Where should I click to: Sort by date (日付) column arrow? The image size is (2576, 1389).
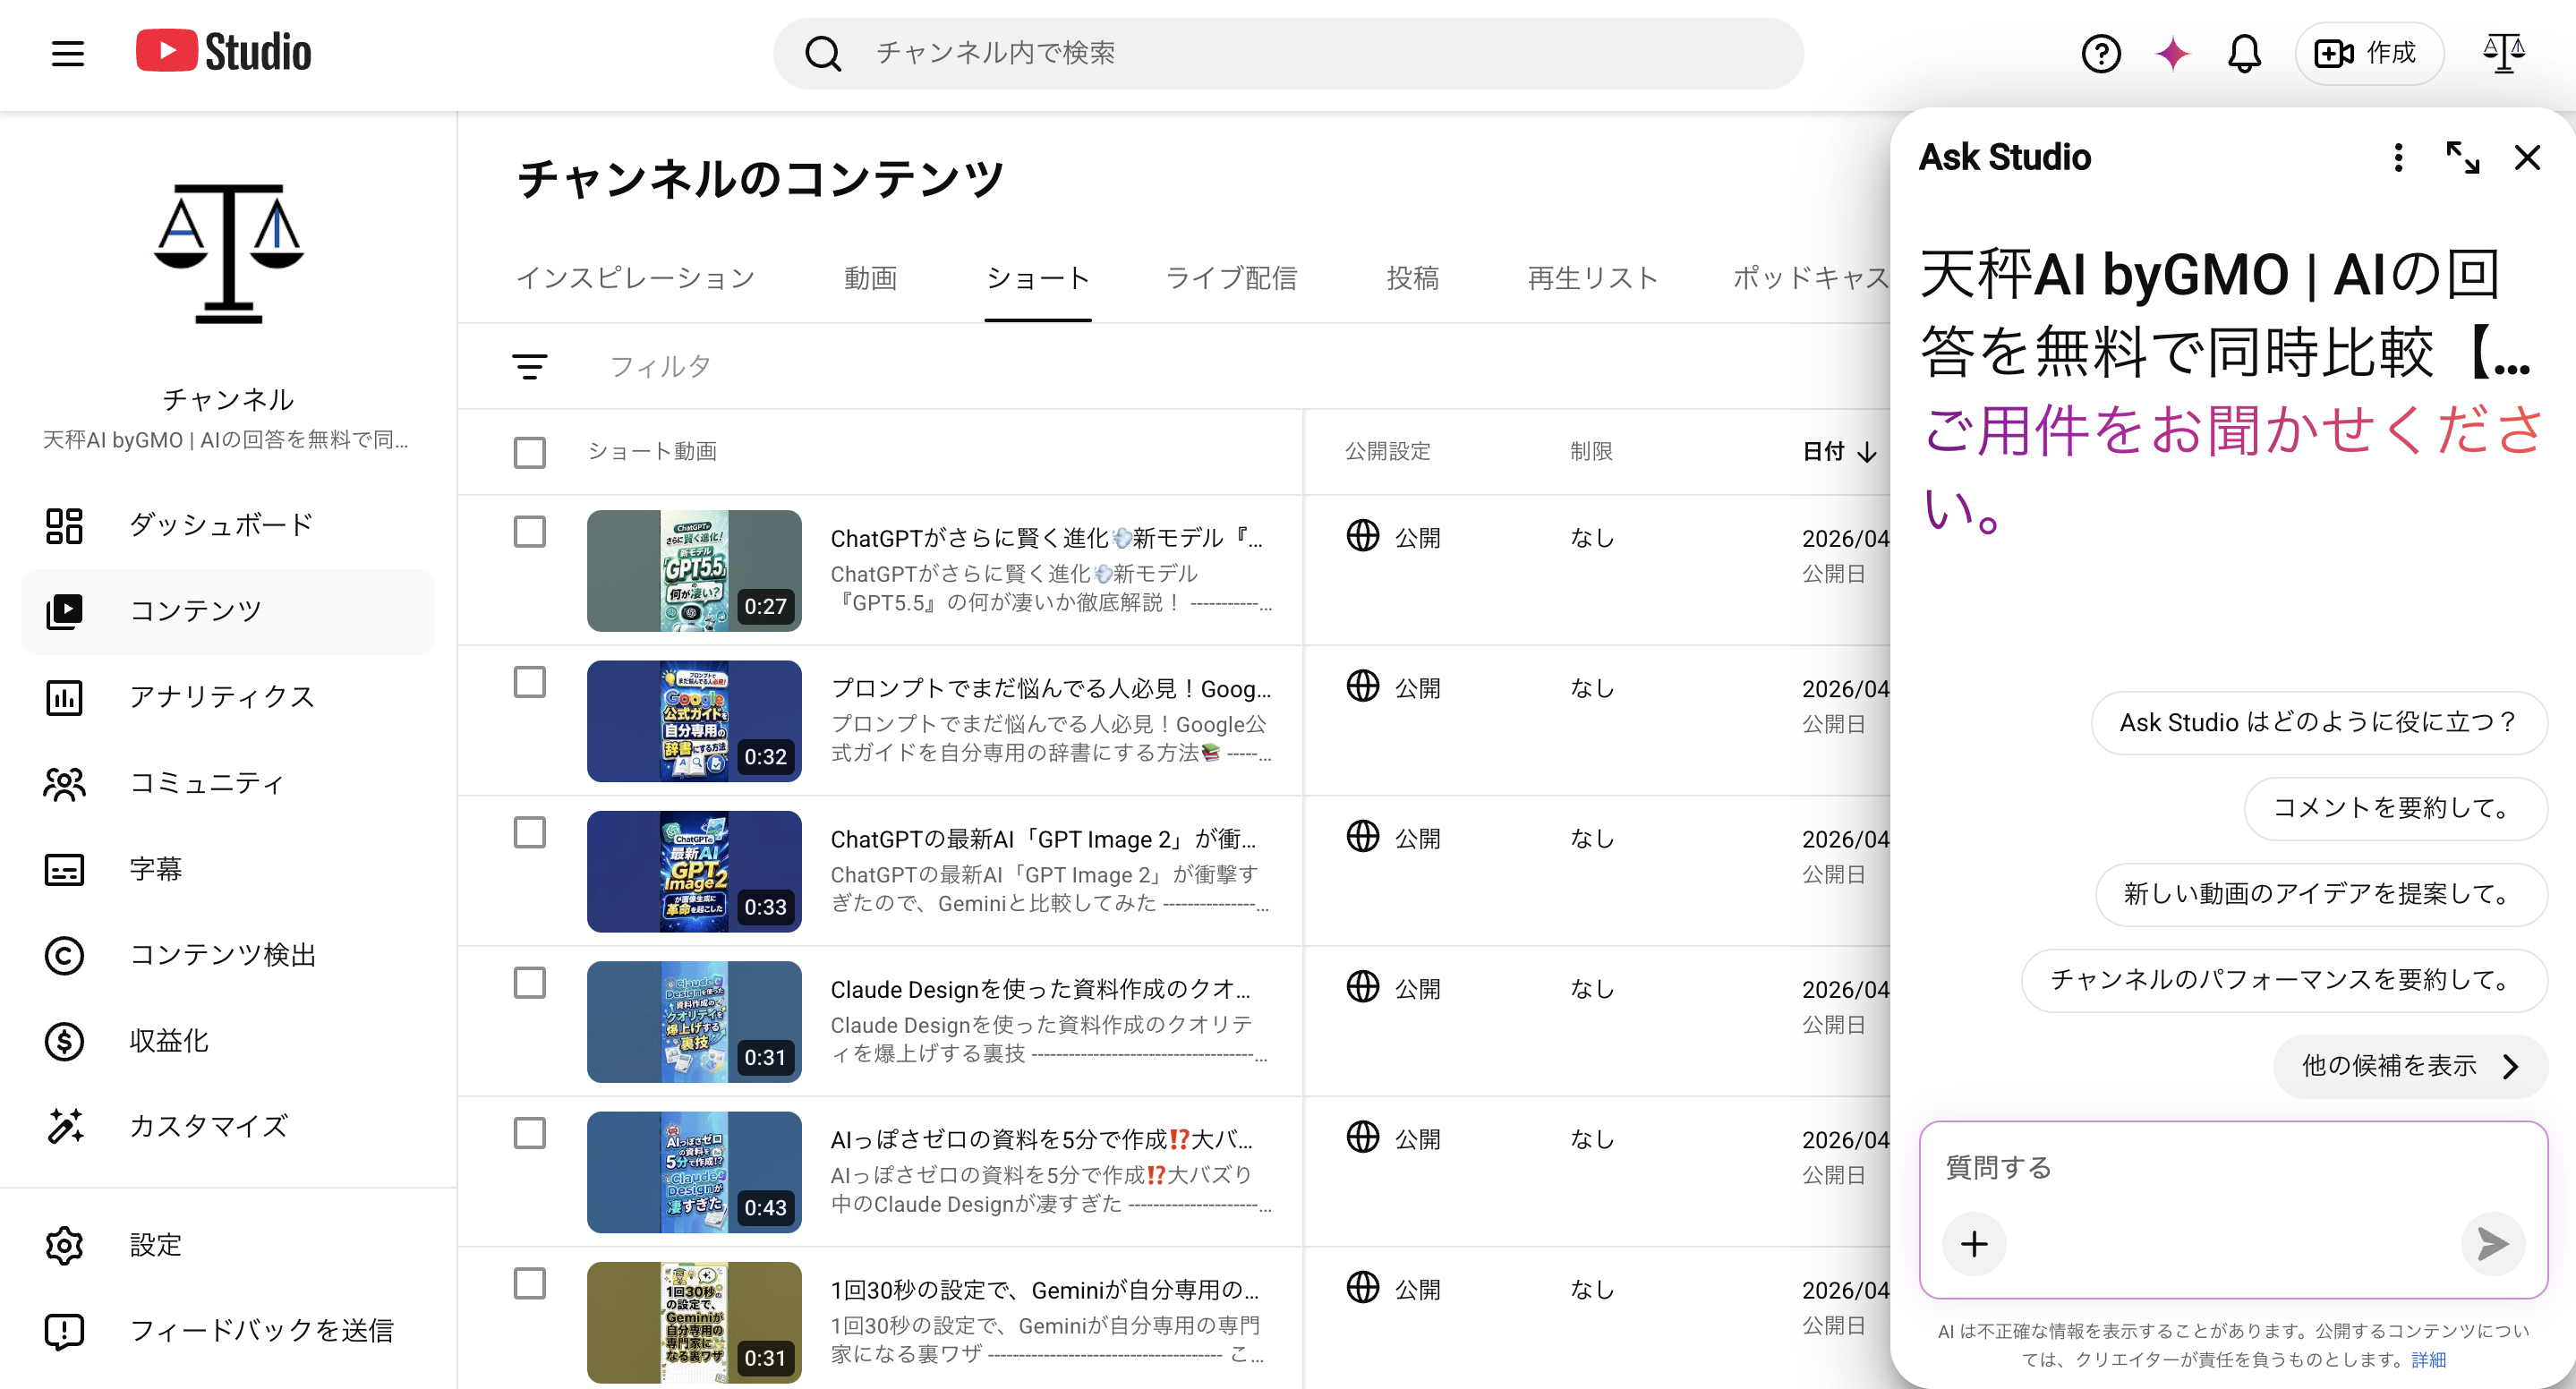point(1866,452)
